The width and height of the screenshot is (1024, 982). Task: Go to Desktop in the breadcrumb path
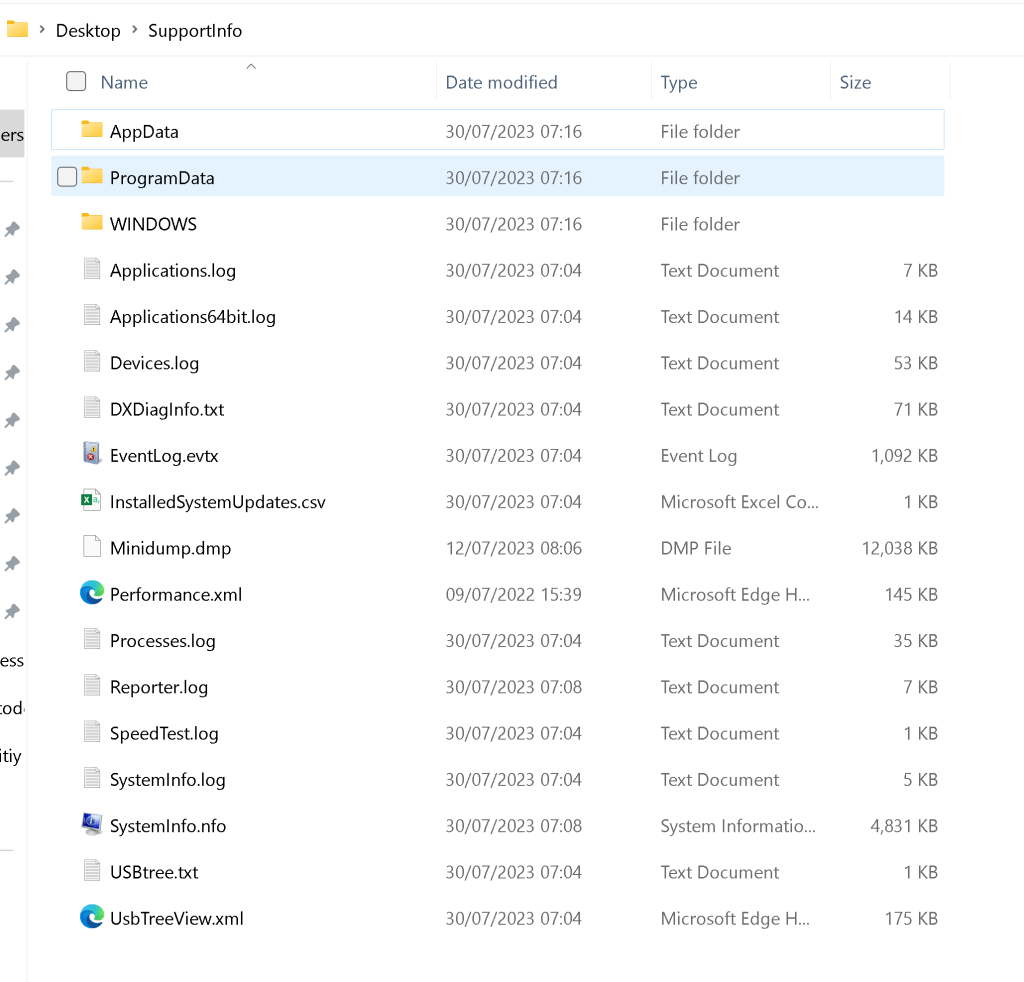point(88,31)
